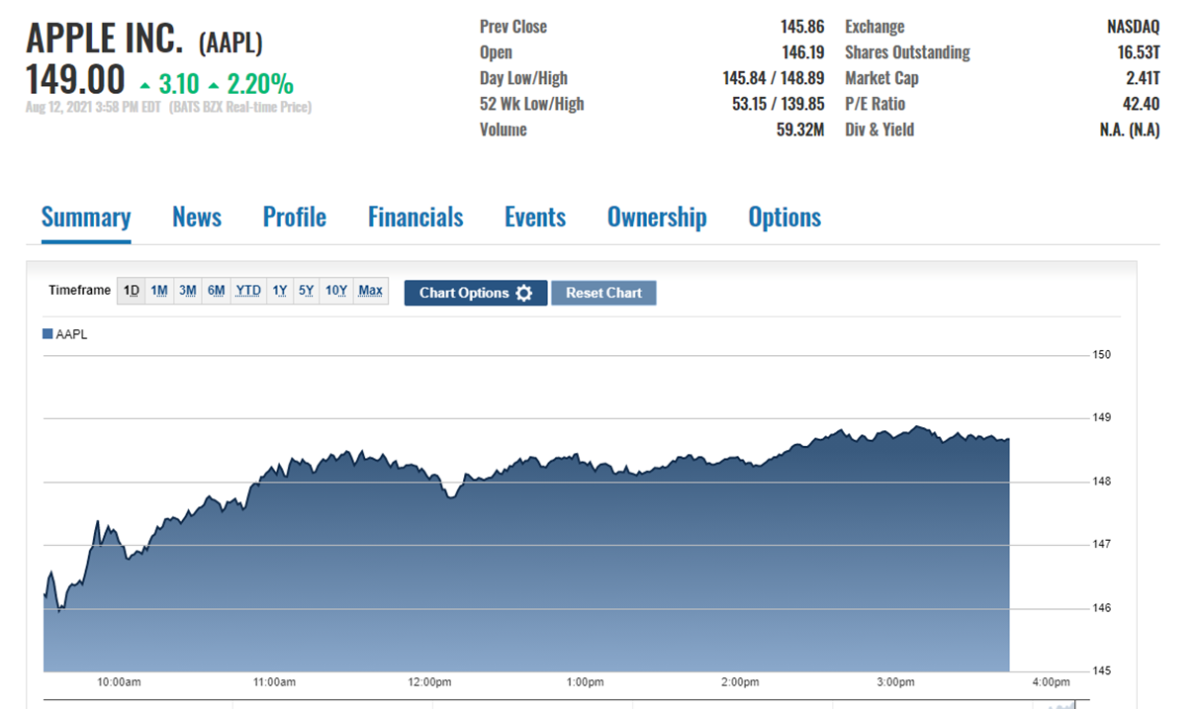Click the Prev Close value 145.86
The image size is (1200, 709).
(803, 27)
